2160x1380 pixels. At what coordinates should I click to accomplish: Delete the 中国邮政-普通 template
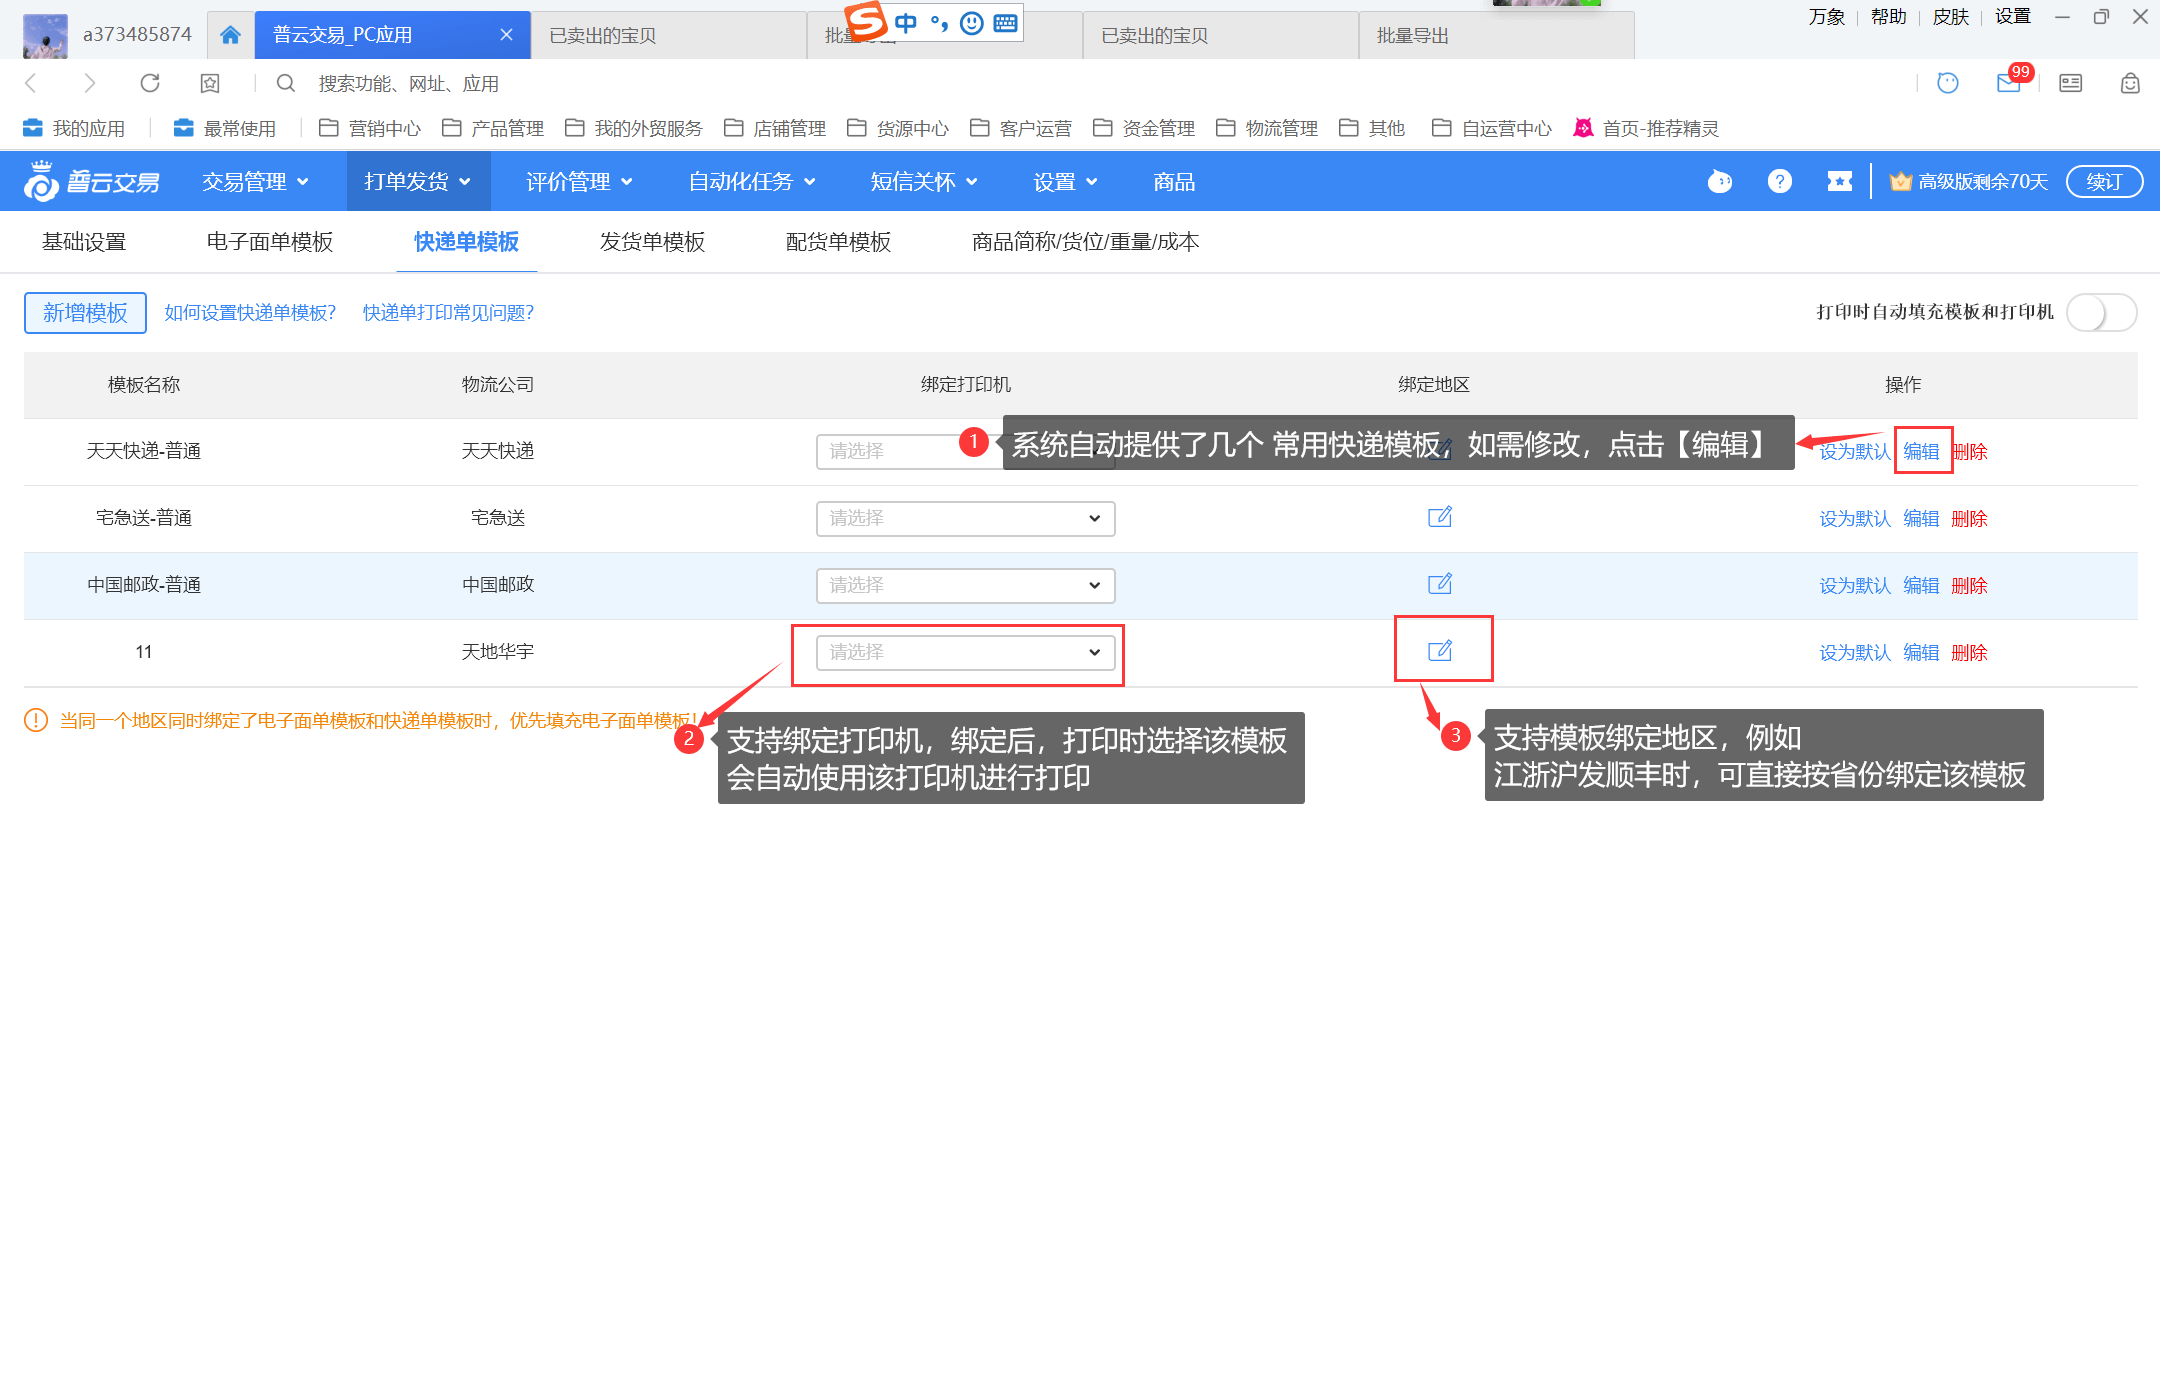tap(1969, 586)
